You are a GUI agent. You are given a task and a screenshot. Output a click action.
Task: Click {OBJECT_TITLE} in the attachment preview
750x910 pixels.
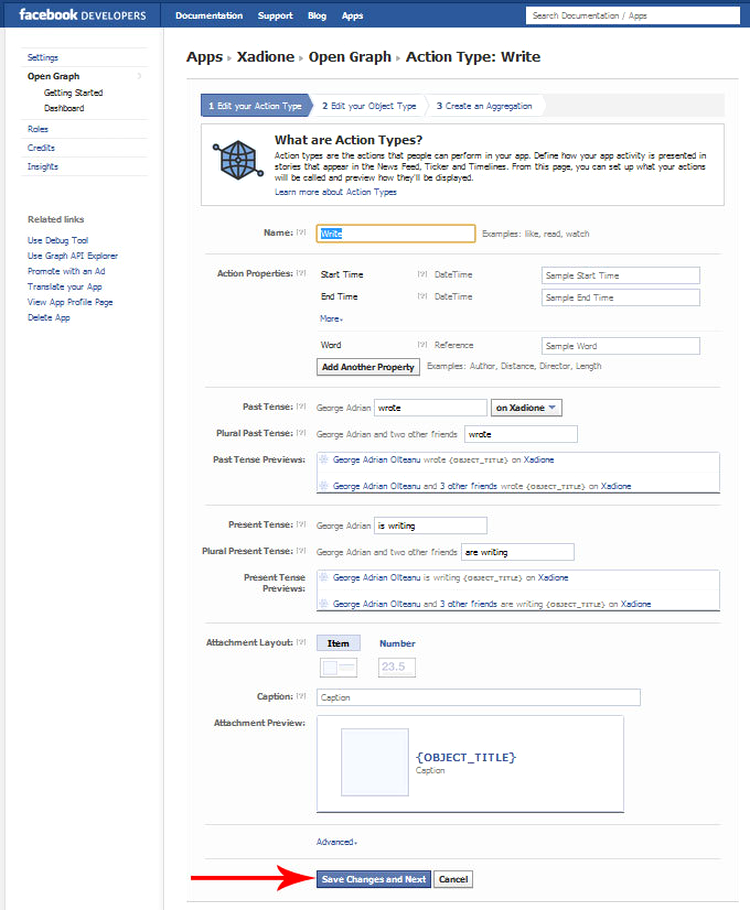pos(466,757)
